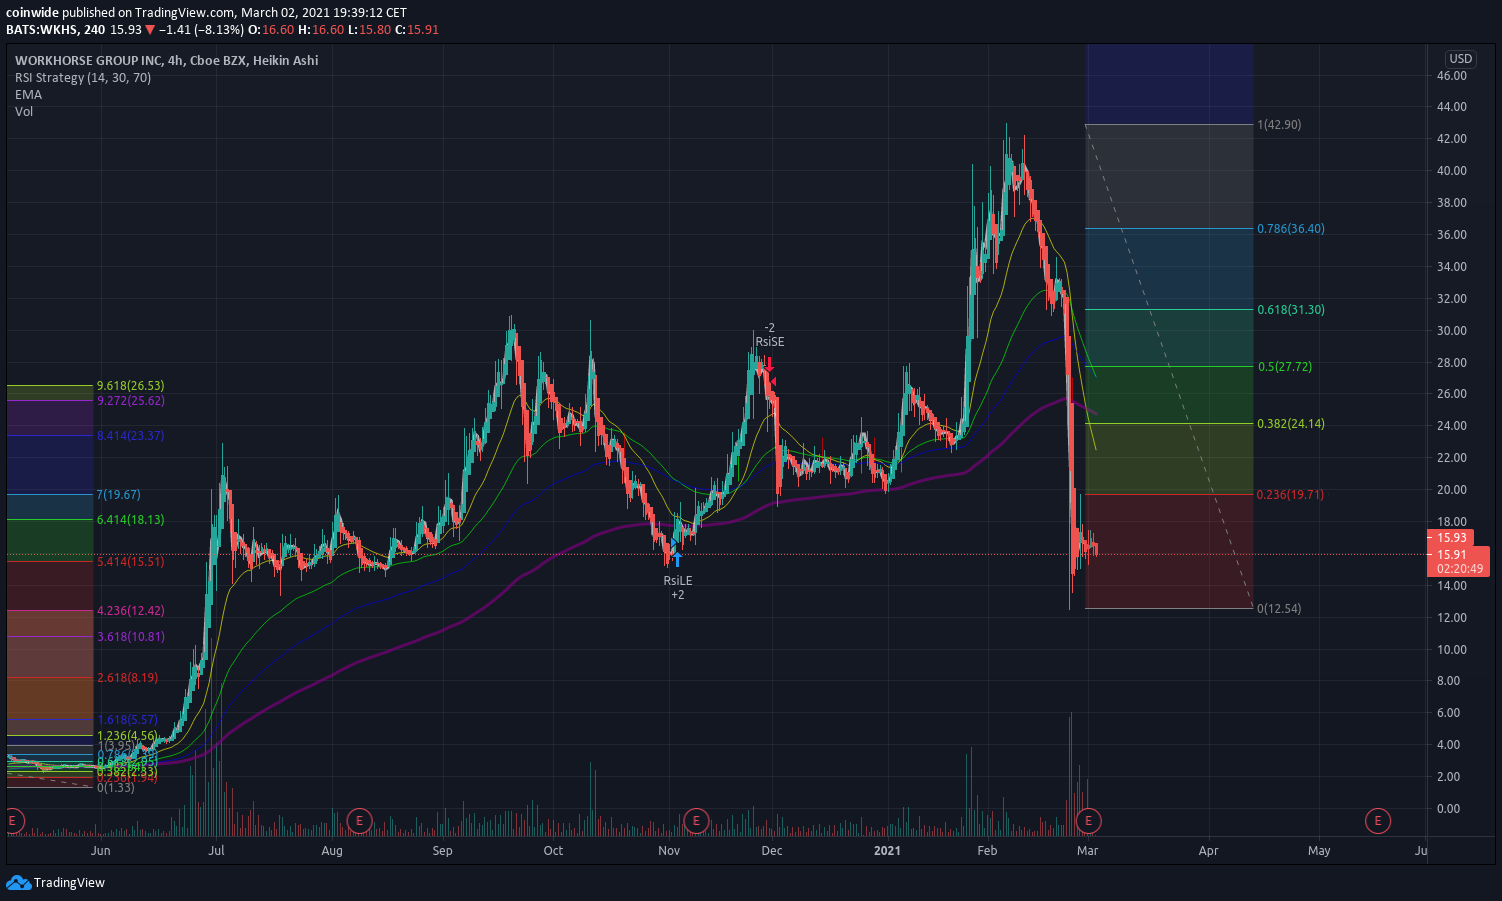1502x901 pixels.
Task: Click the 2021 label on time axis
Action: 887,851
